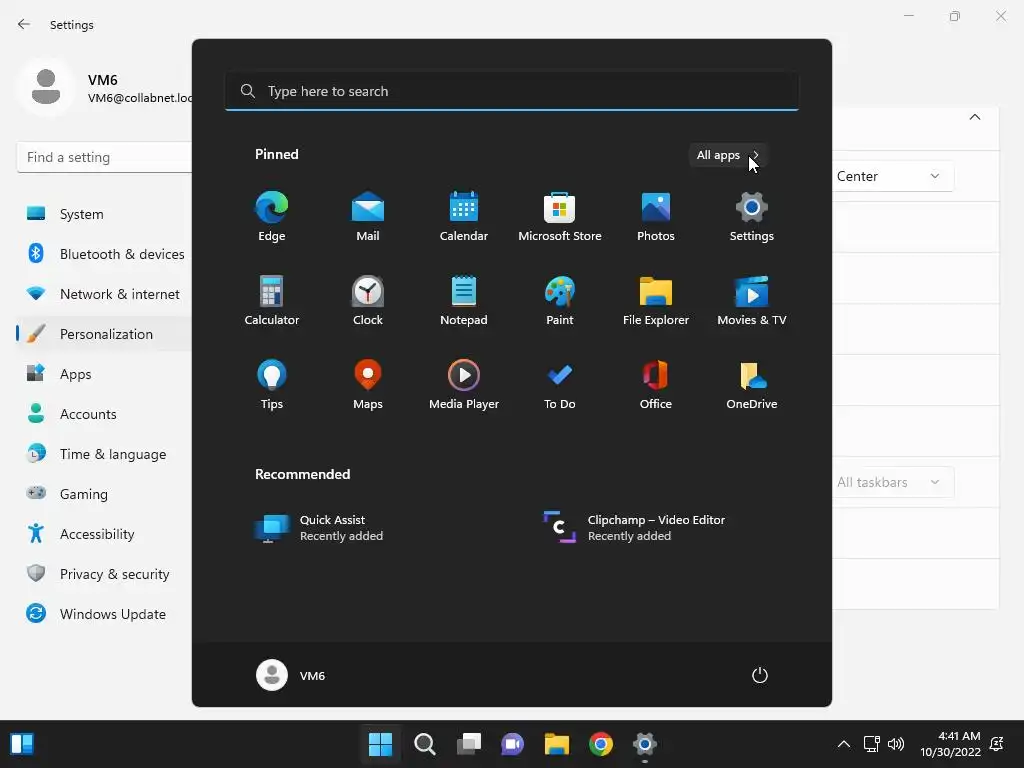Open Chrome from the taskbar
Screen dimensions: 1024x768
pos(601,744)
